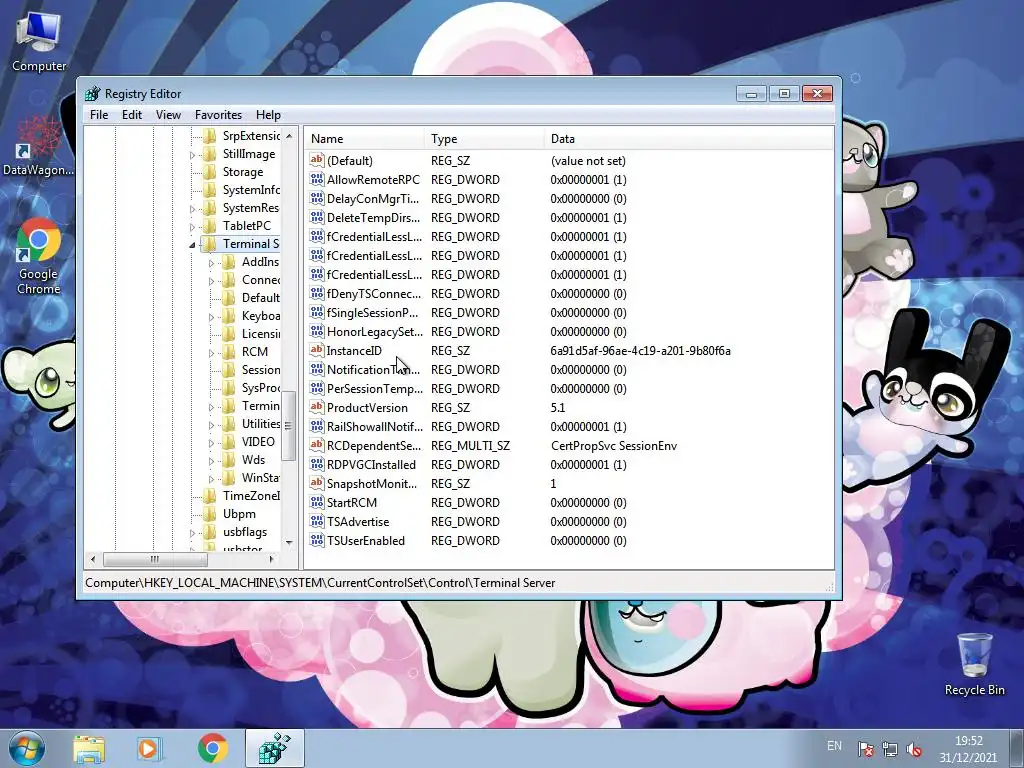The image size is (1024, 768).
Task: Select the fSingleSessionP... value icon
Action: [317, 312]
